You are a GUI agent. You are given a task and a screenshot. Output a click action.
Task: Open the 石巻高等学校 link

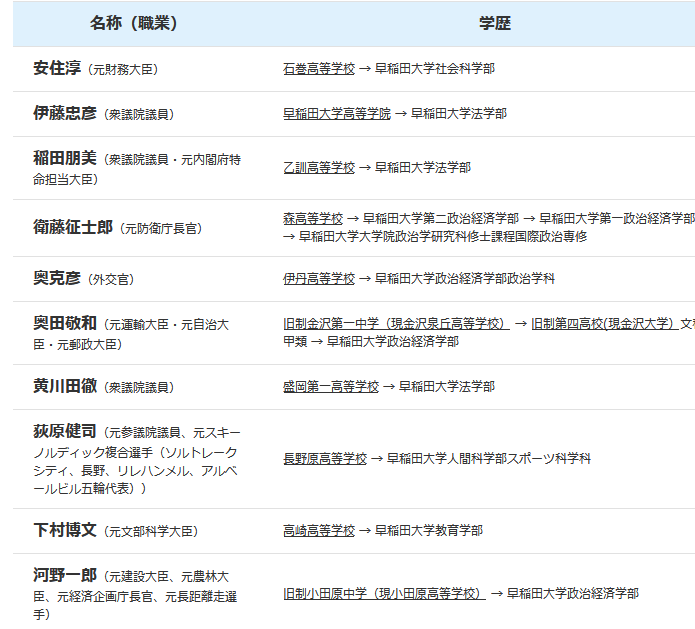318,69
